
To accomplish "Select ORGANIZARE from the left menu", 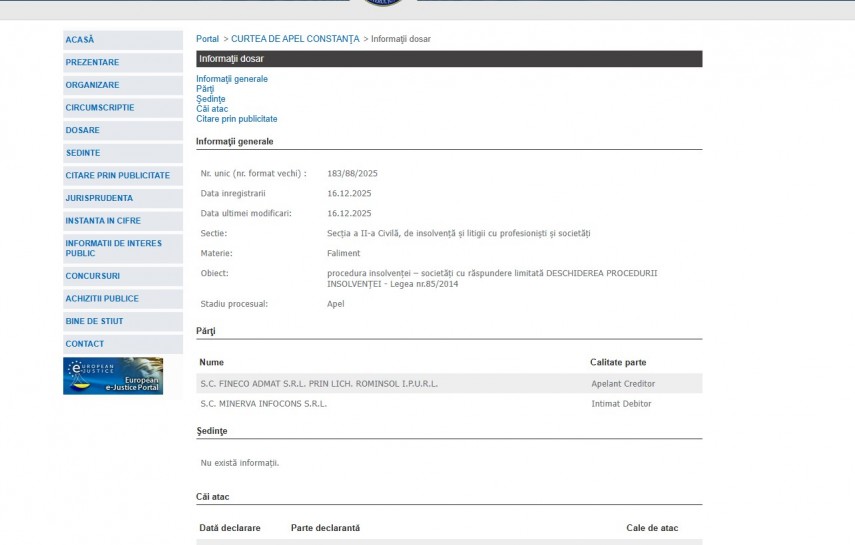I will (92, 85).
